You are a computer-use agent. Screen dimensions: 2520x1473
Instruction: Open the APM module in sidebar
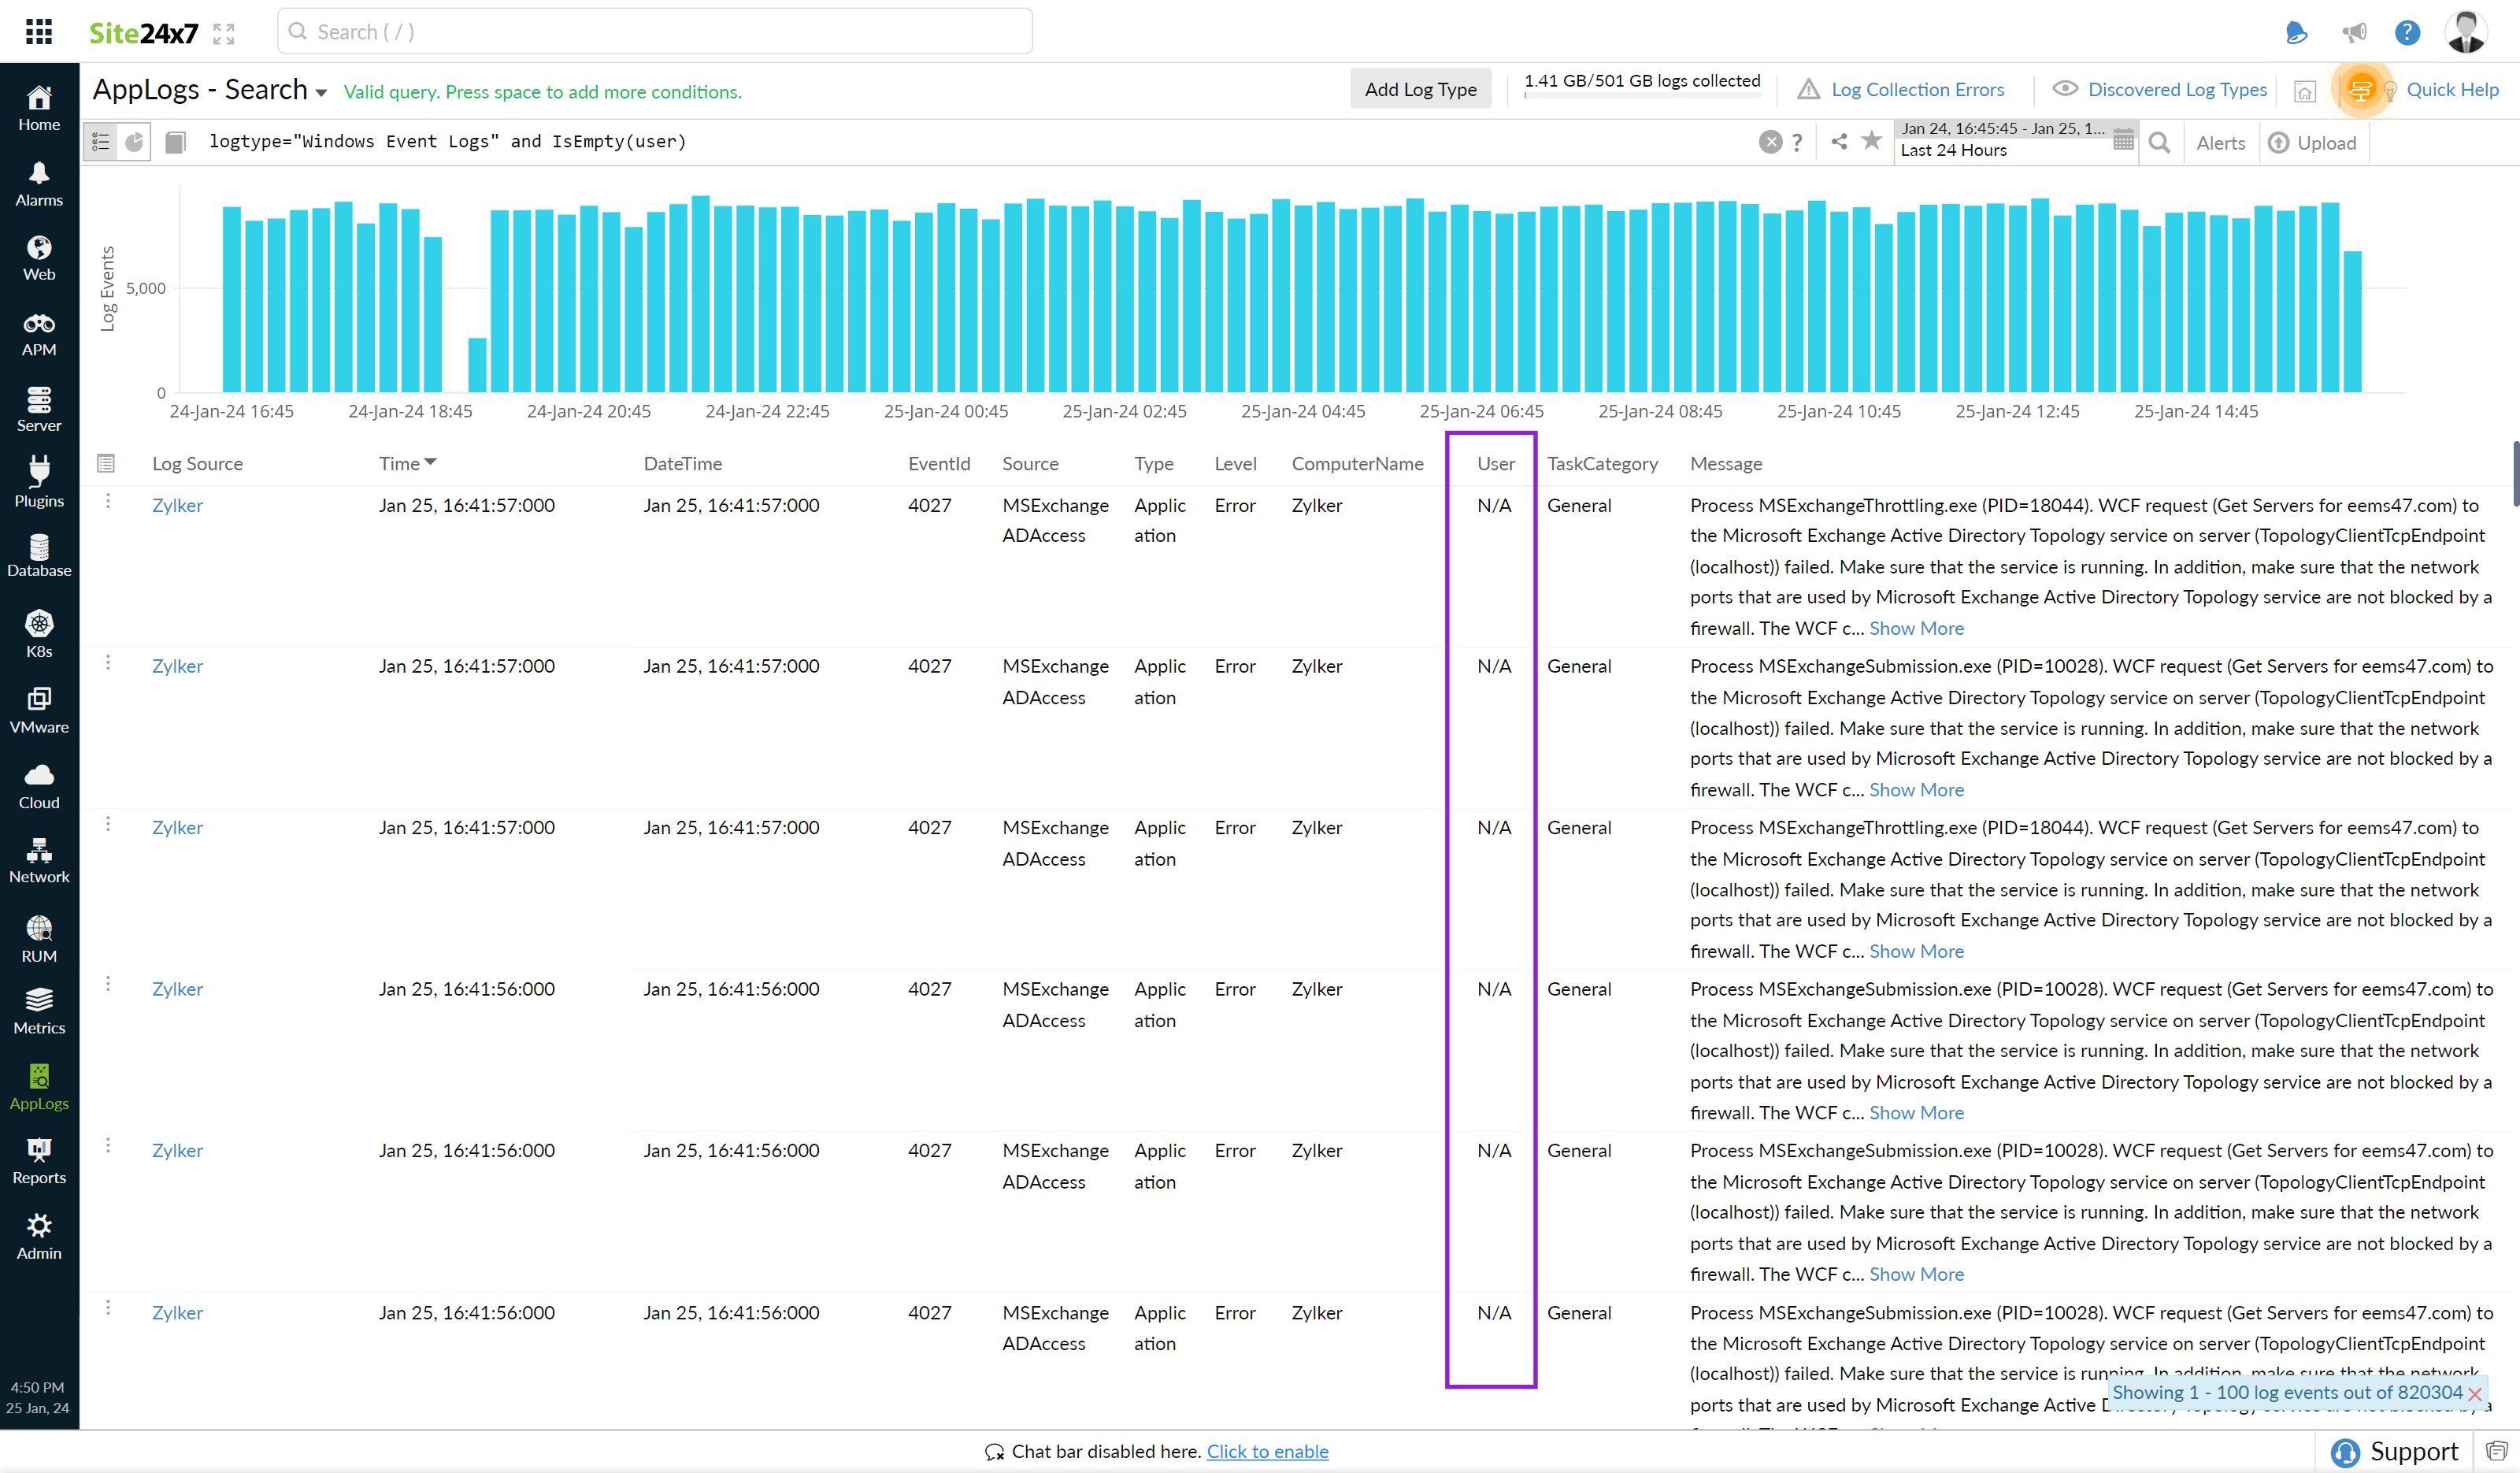pyautogui.click(x=39, y=334)
